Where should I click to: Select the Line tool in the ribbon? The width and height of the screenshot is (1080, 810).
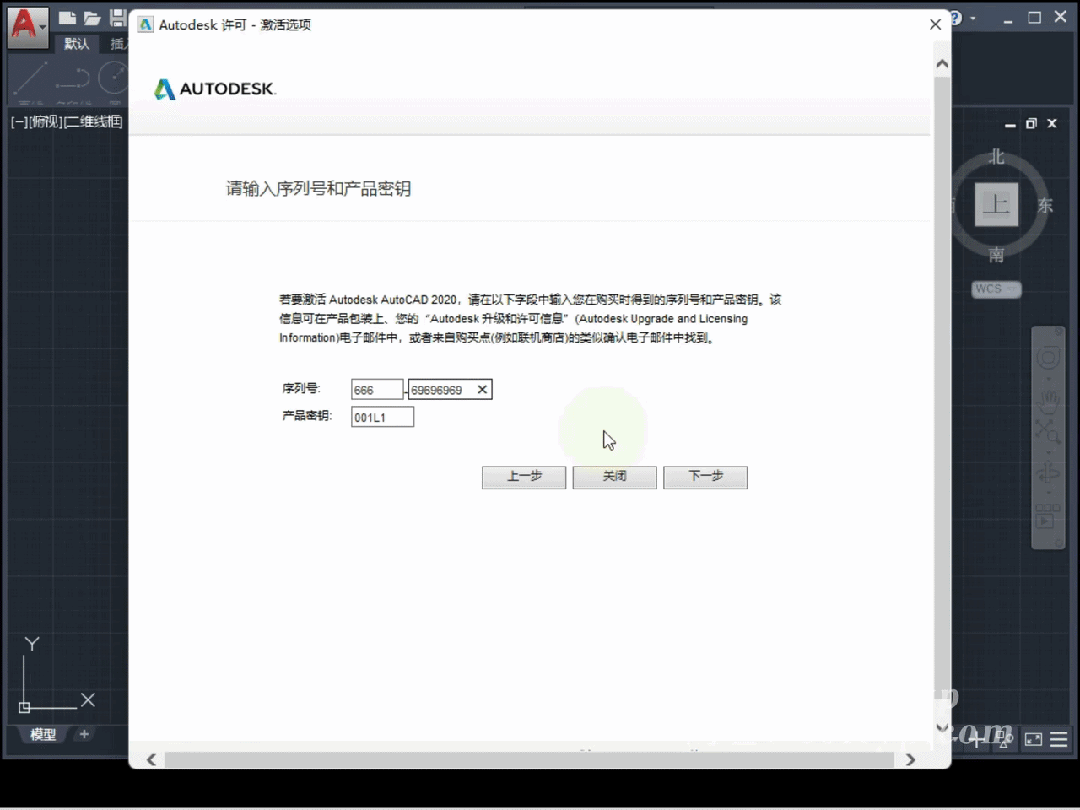point(30,79)
